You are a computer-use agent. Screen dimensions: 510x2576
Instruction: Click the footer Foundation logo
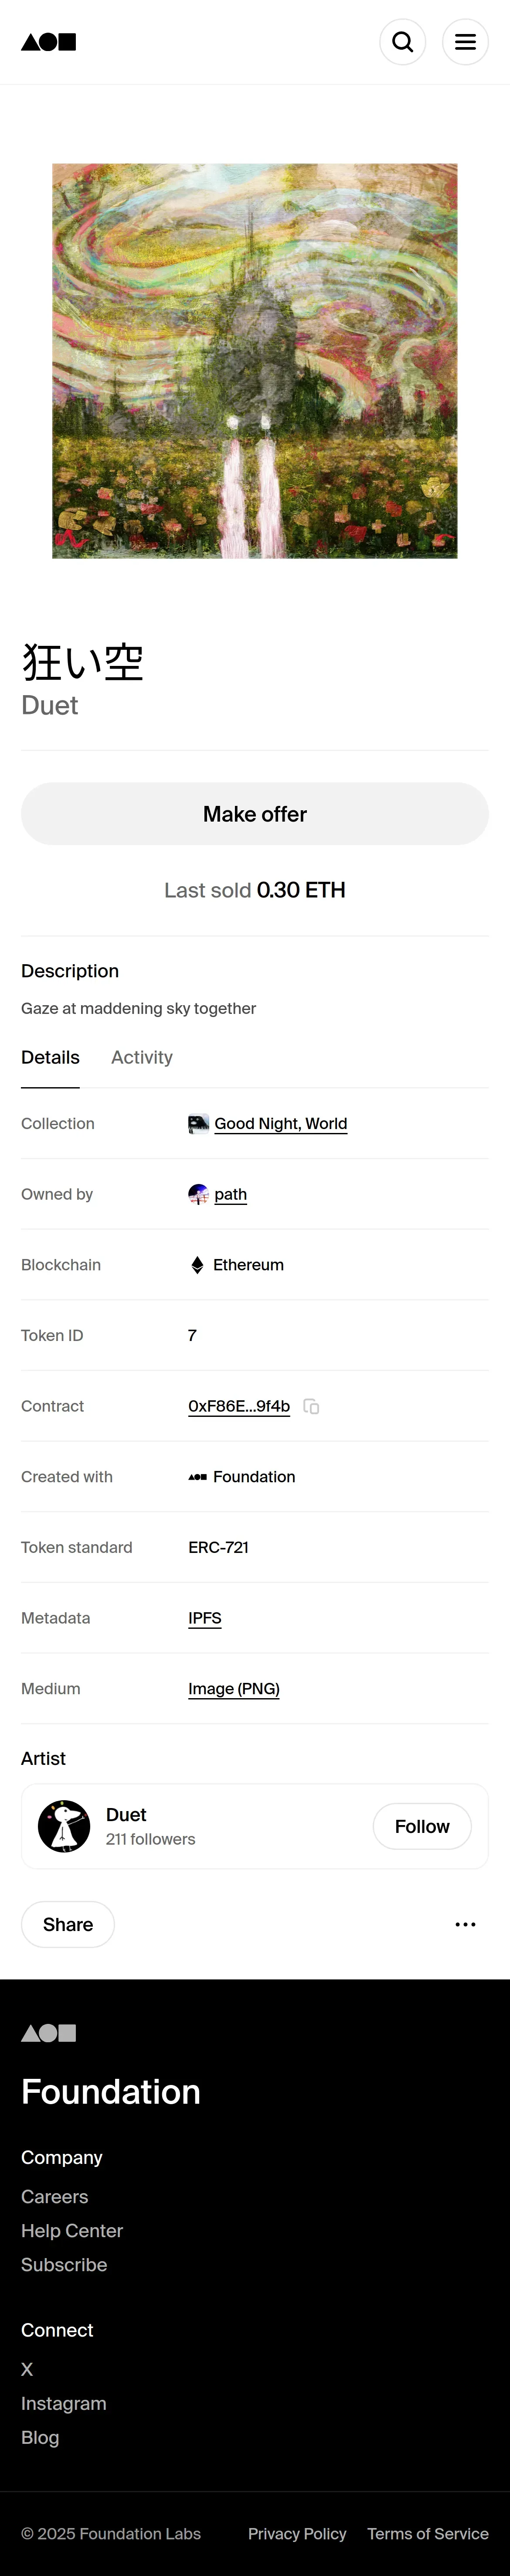48,2033
